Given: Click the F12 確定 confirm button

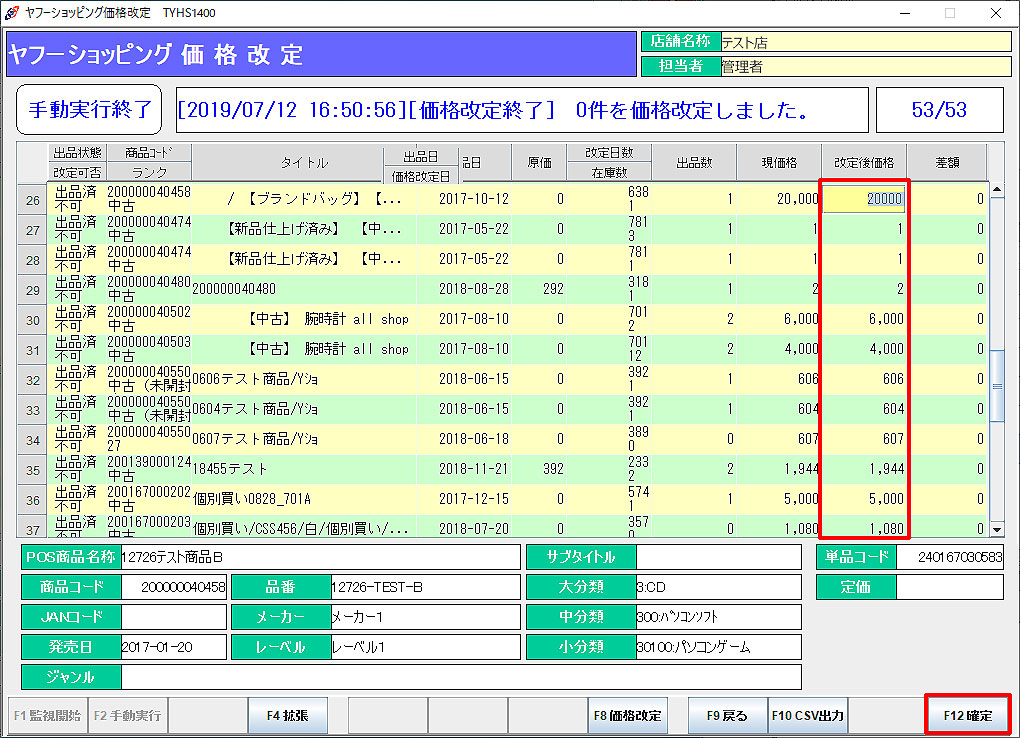Looking at the screenshot, I should 967,715.
